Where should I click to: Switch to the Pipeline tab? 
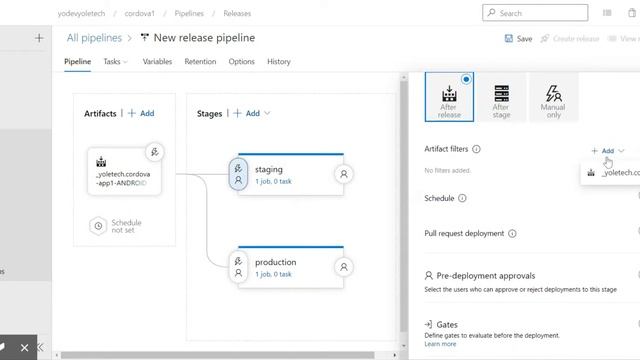78,62
